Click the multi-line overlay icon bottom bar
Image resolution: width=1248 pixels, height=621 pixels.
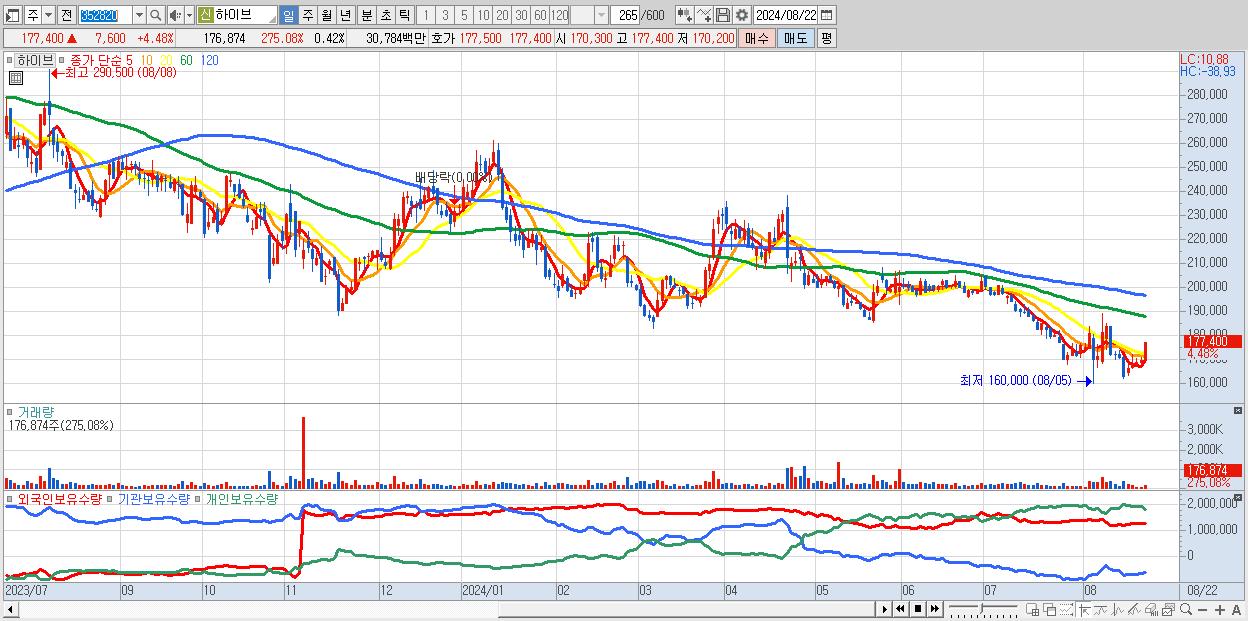(1135, 610)
